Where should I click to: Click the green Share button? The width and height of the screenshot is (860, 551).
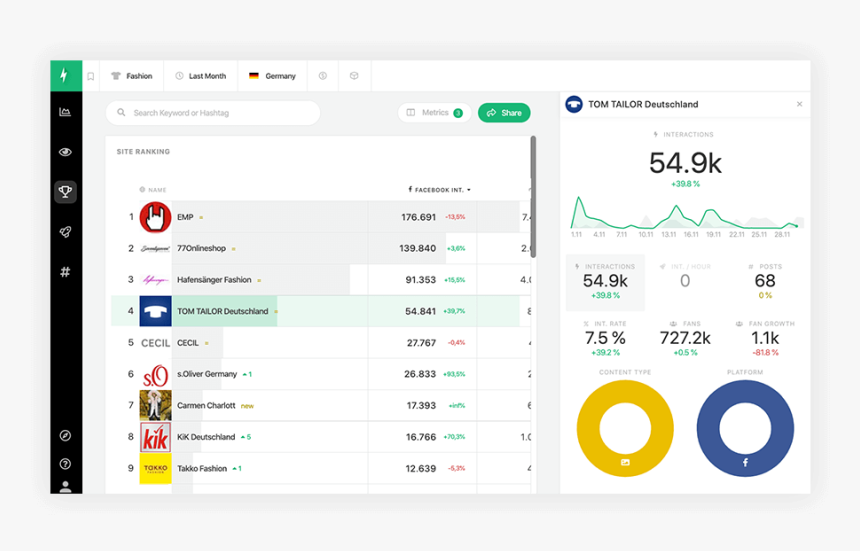504,113
